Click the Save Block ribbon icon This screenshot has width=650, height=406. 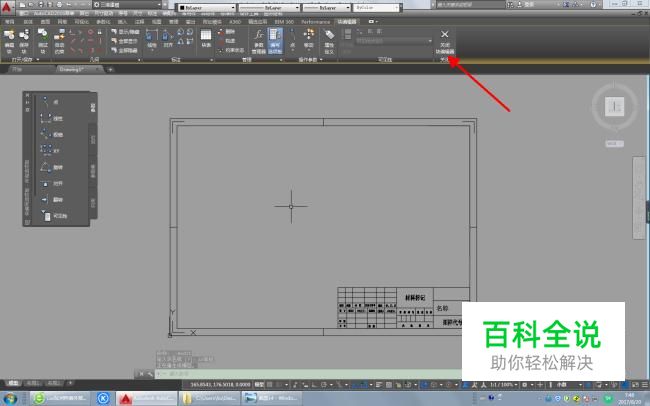coord(24,41)
